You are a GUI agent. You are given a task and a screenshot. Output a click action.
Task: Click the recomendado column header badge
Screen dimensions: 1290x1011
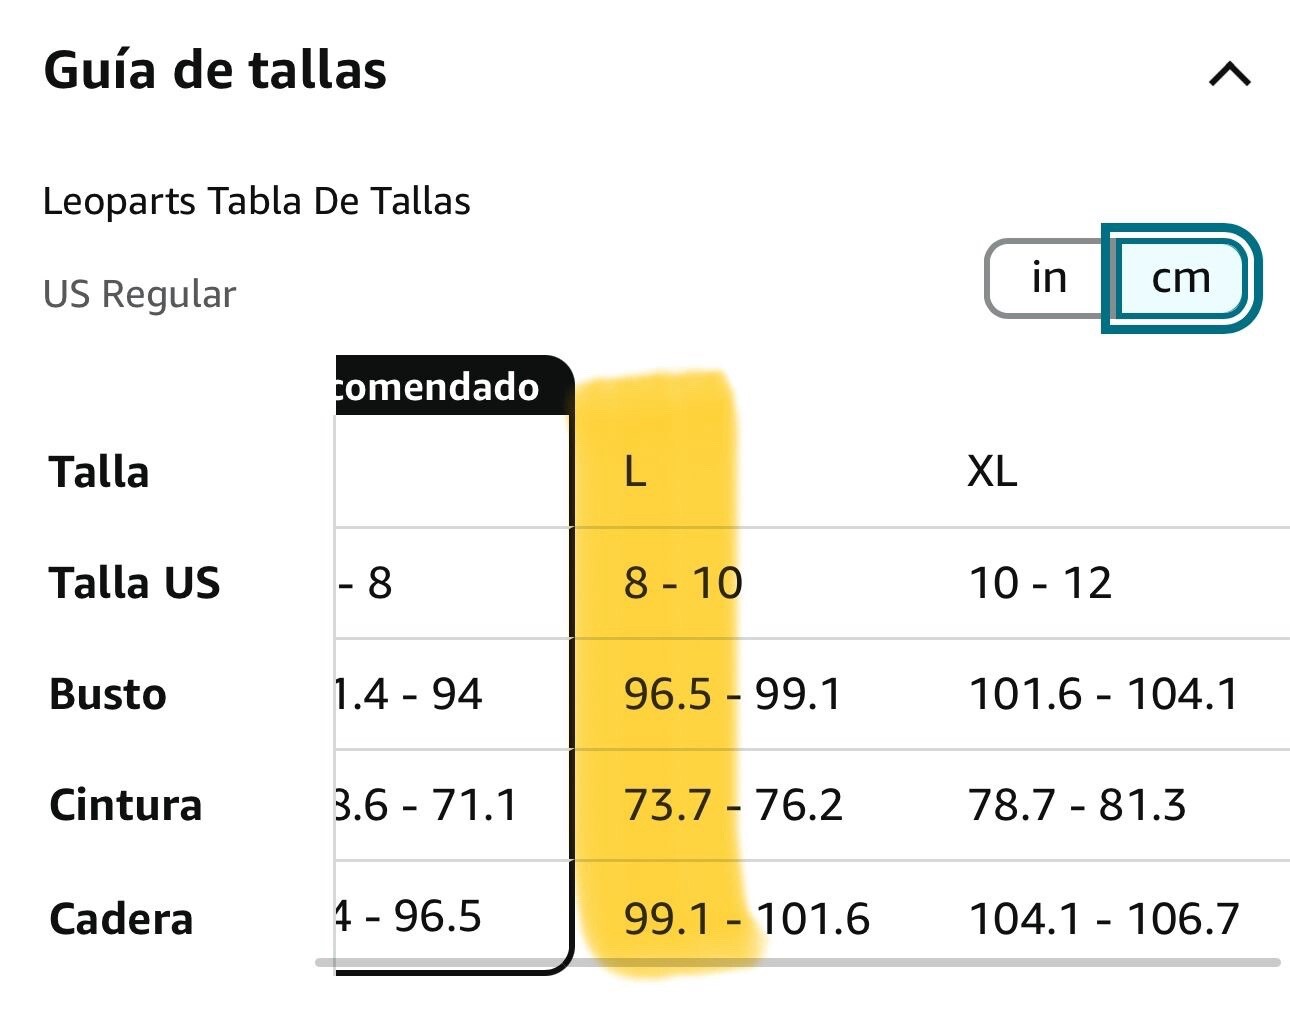[x=454, y=385]
